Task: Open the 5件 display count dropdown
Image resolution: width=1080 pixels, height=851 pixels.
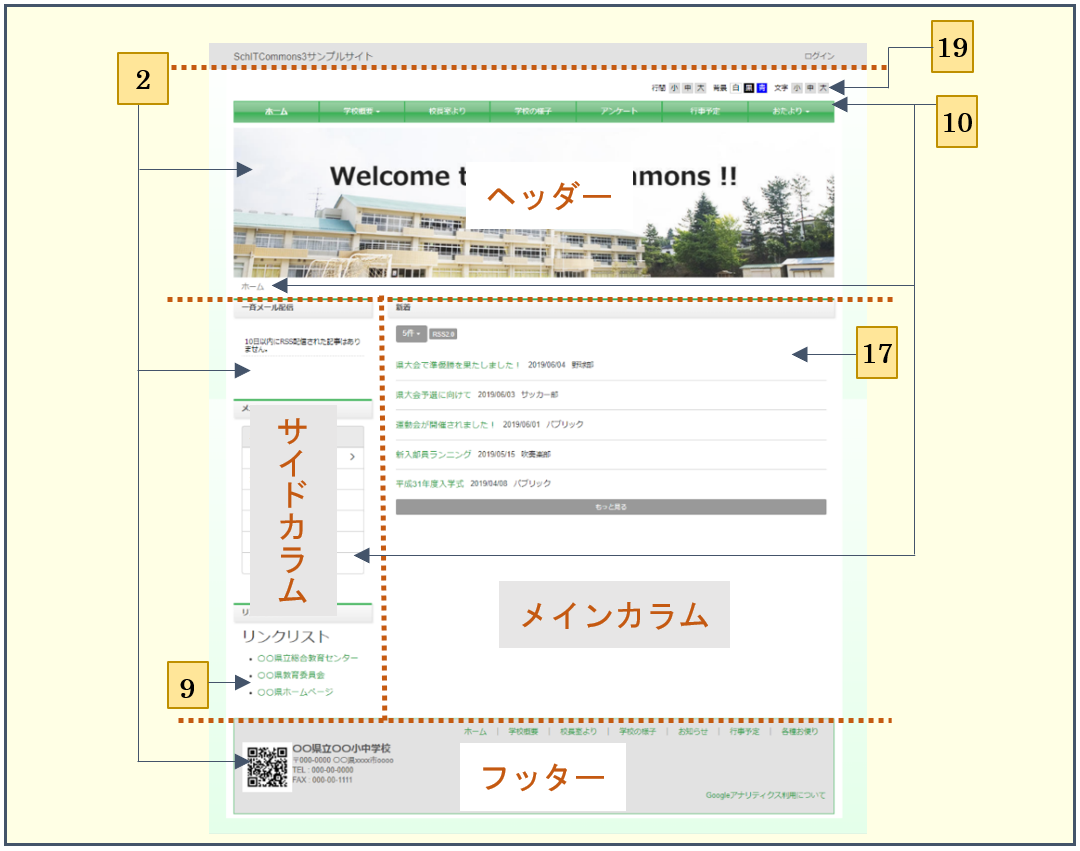Action: click(x=411, y=333)
